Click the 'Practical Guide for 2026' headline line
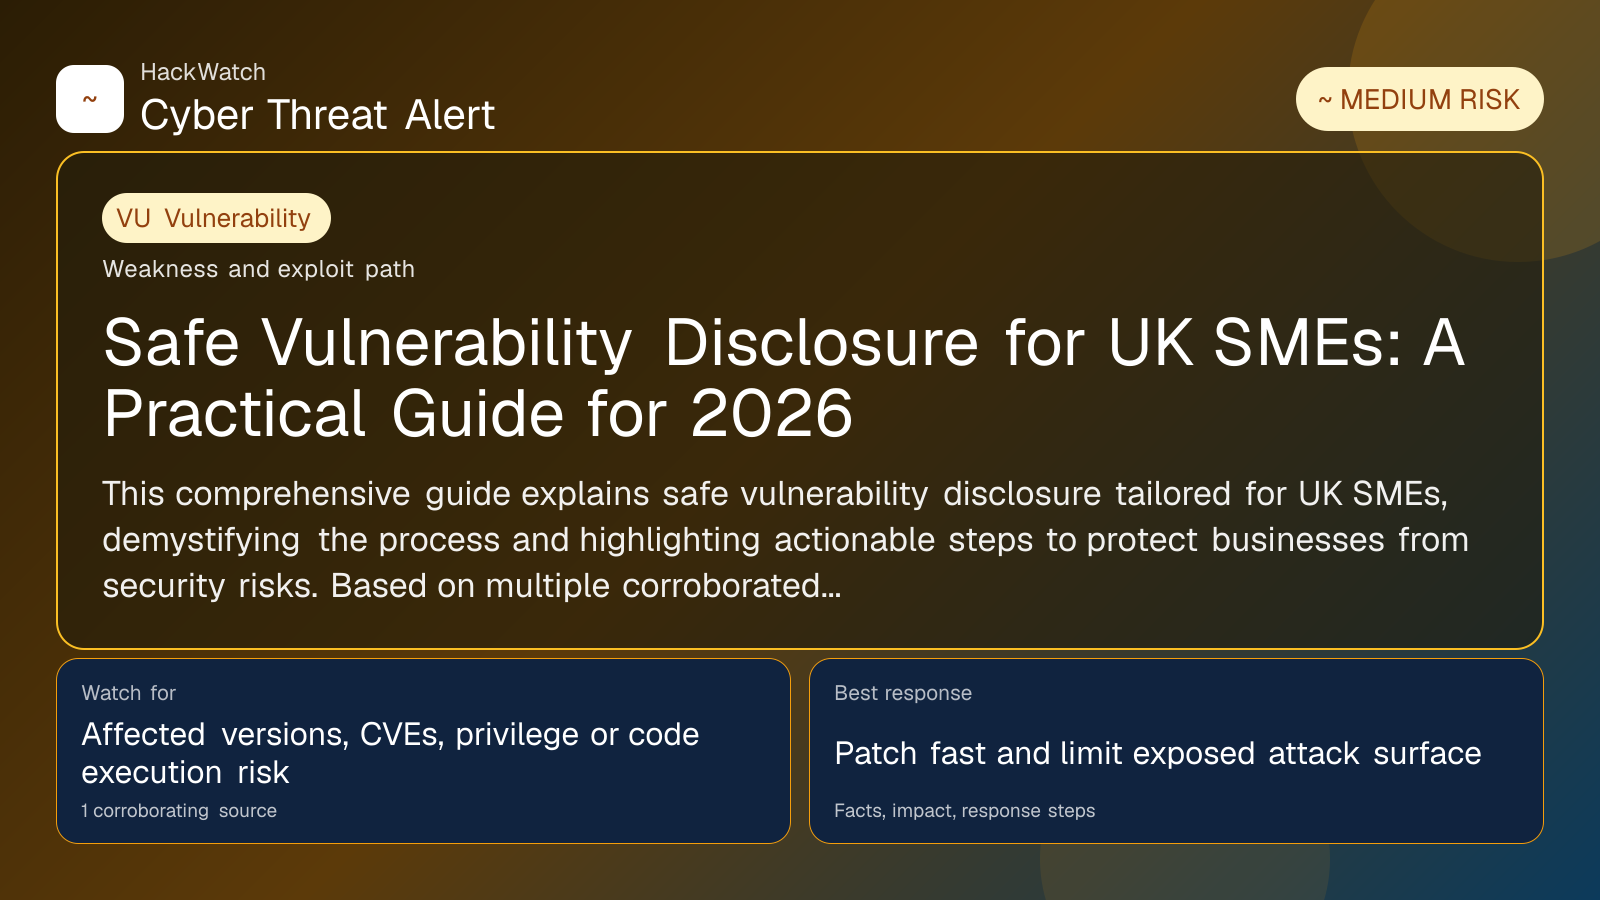This screenshot has width=1600, height=900. click(x=478, y=414)
